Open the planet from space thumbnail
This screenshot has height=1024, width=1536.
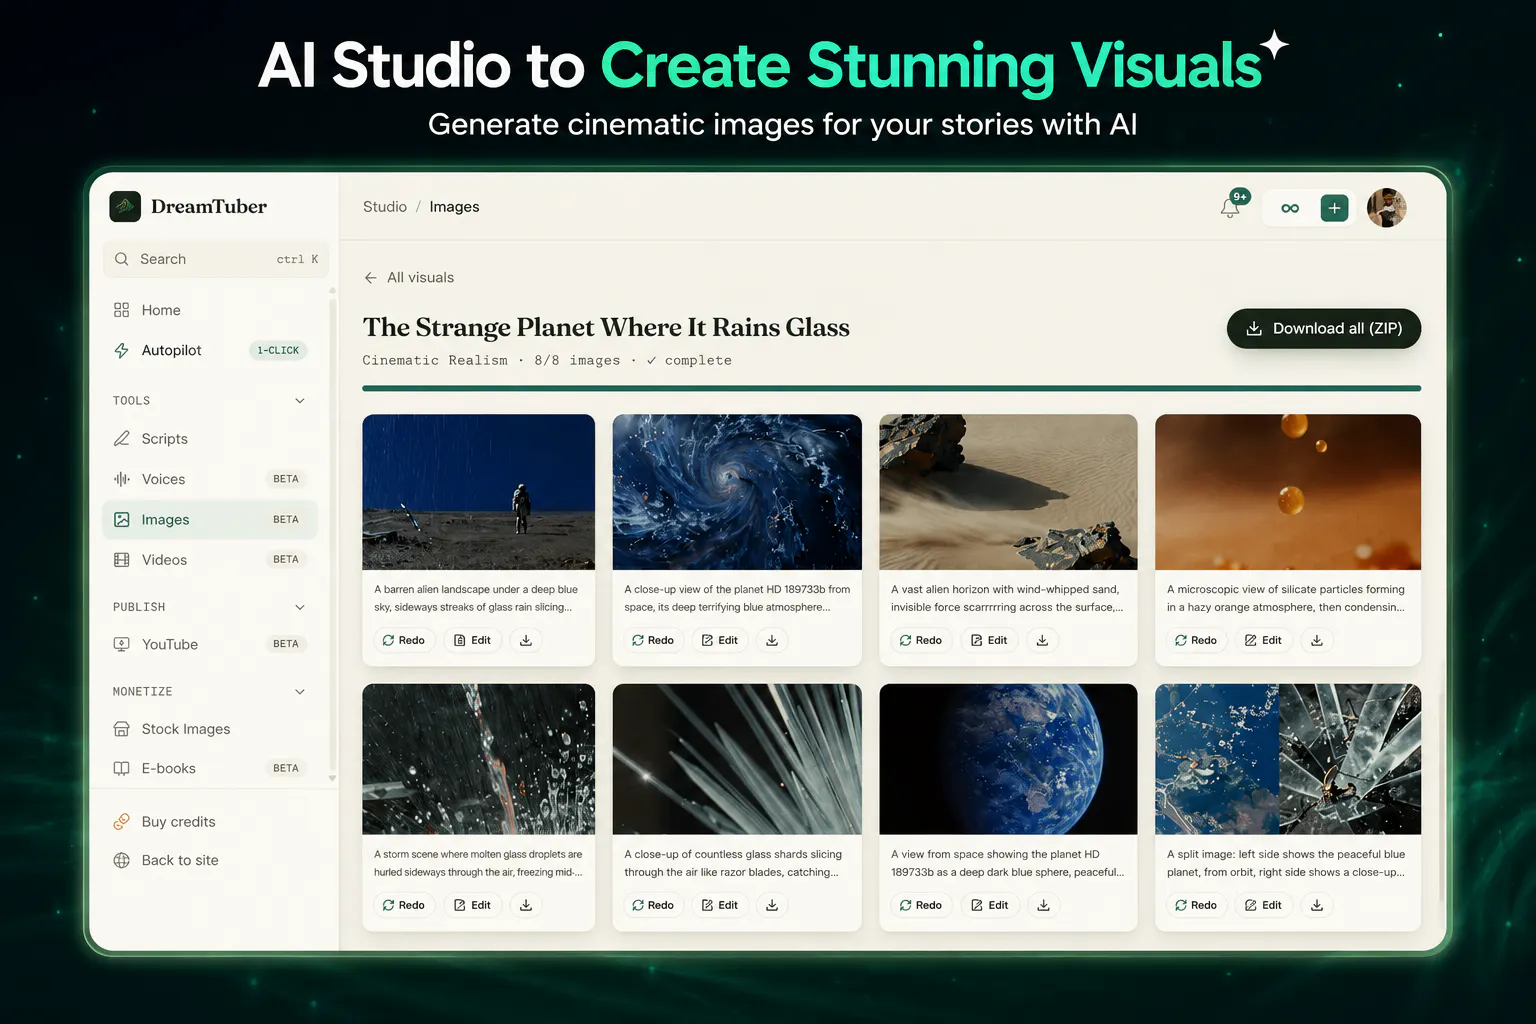pyautogui.click(x=1008, y=759)
